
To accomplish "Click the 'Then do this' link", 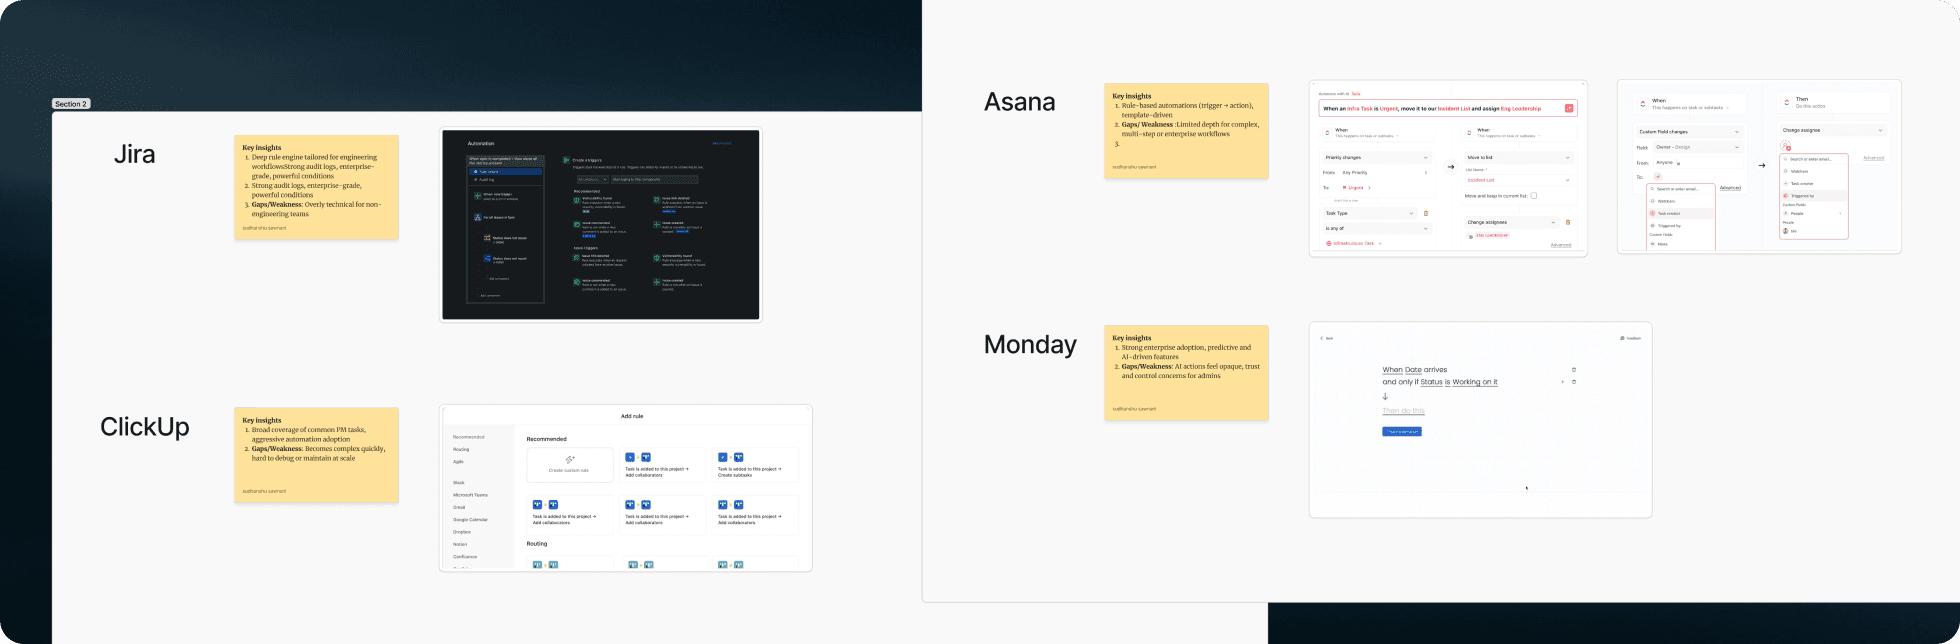I will (x=1403, y=411).
